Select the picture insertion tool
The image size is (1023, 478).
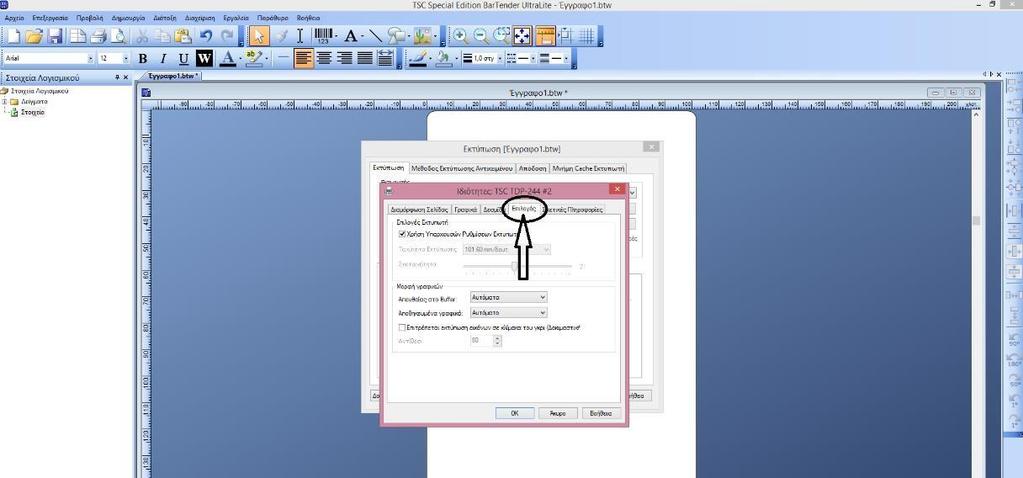[423, 37]
